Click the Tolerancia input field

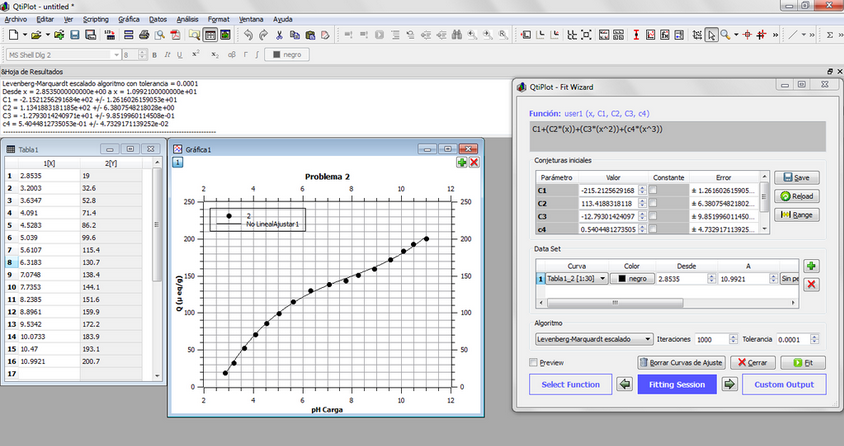click(793, 339)
